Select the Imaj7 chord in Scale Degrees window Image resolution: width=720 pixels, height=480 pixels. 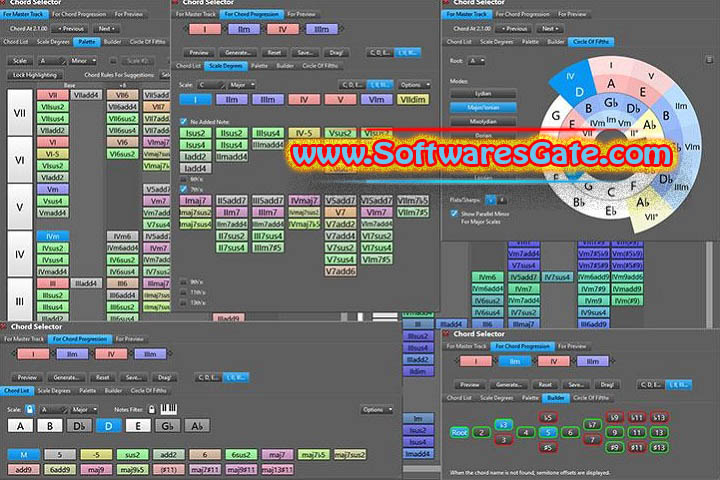[196, 200]
